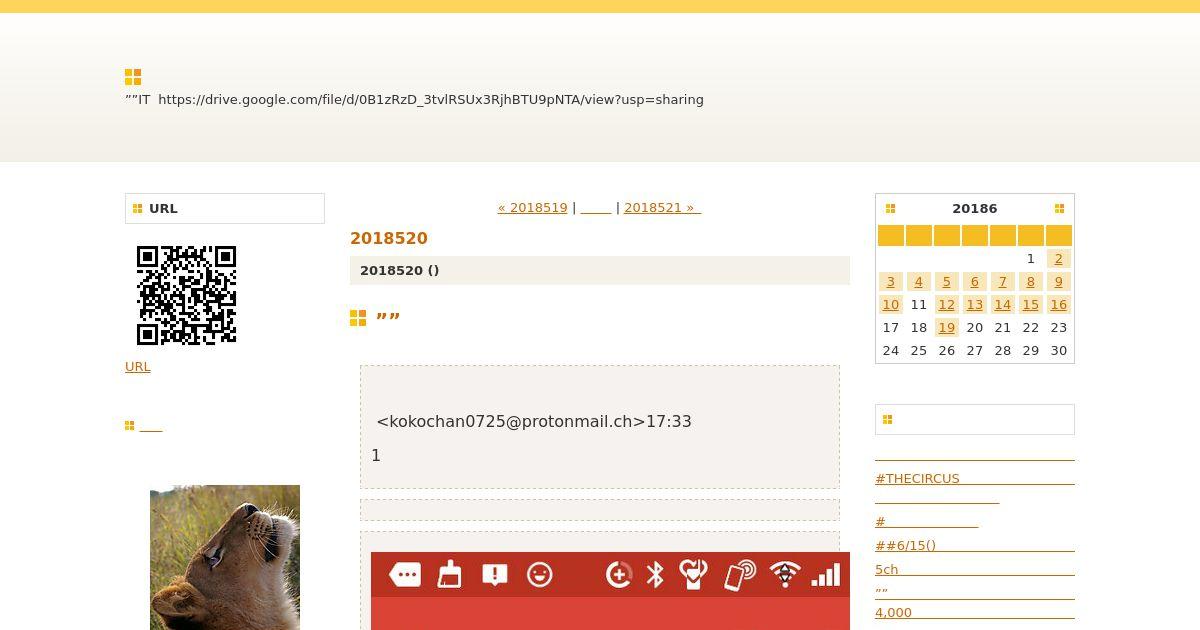Open the #THECIRCUS sidebar link
The image size is (1200, 630).
[917, 479]
